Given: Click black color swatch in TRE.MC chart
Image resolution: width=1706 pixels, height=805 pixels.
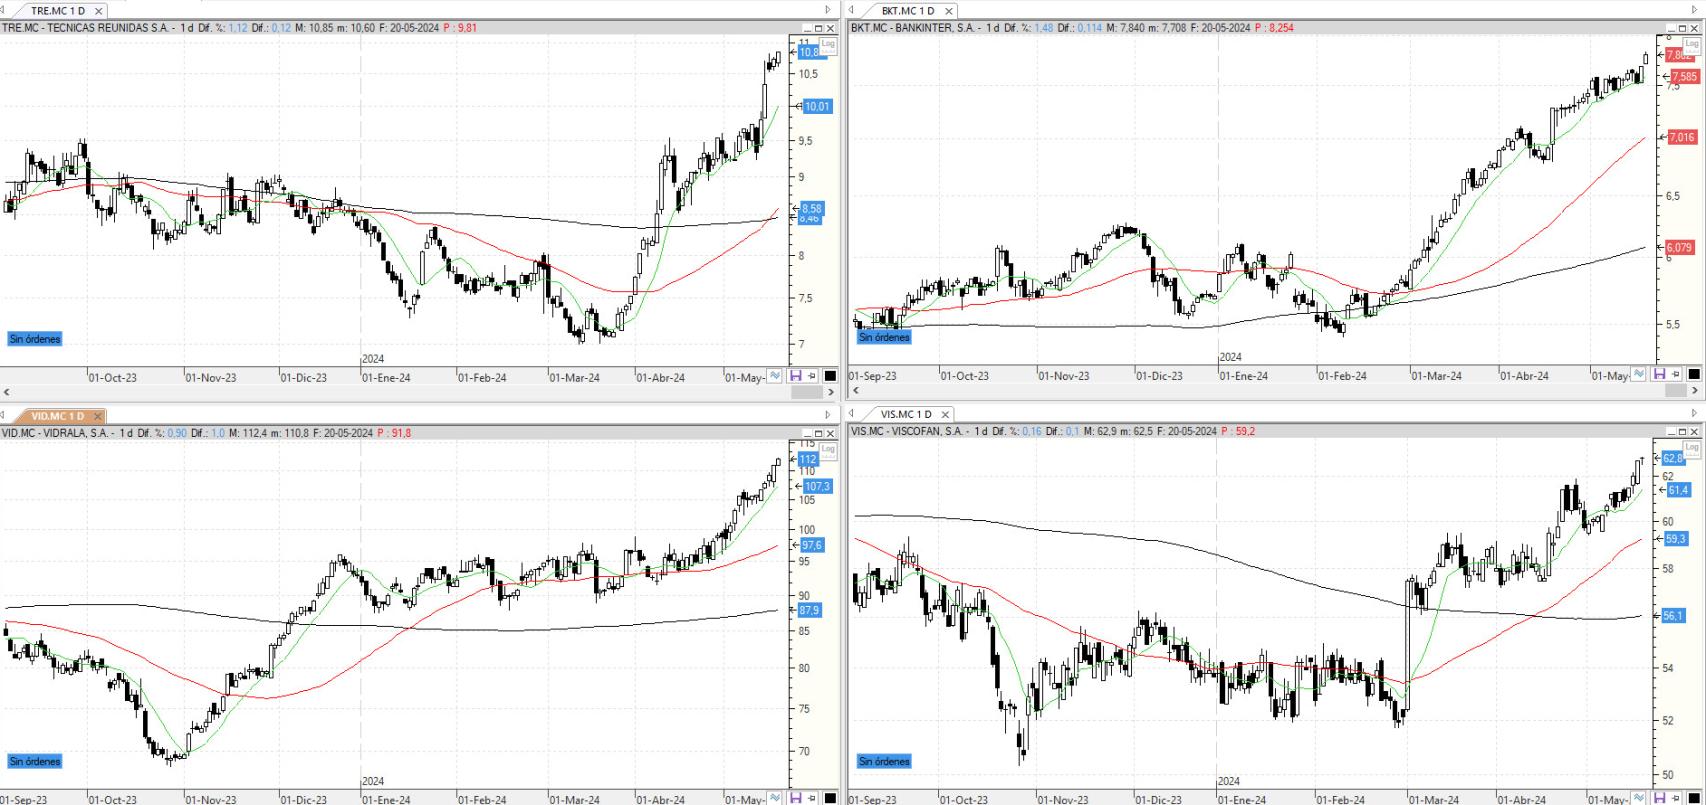Looking at the screenshot, I should (x=830, y=376).
